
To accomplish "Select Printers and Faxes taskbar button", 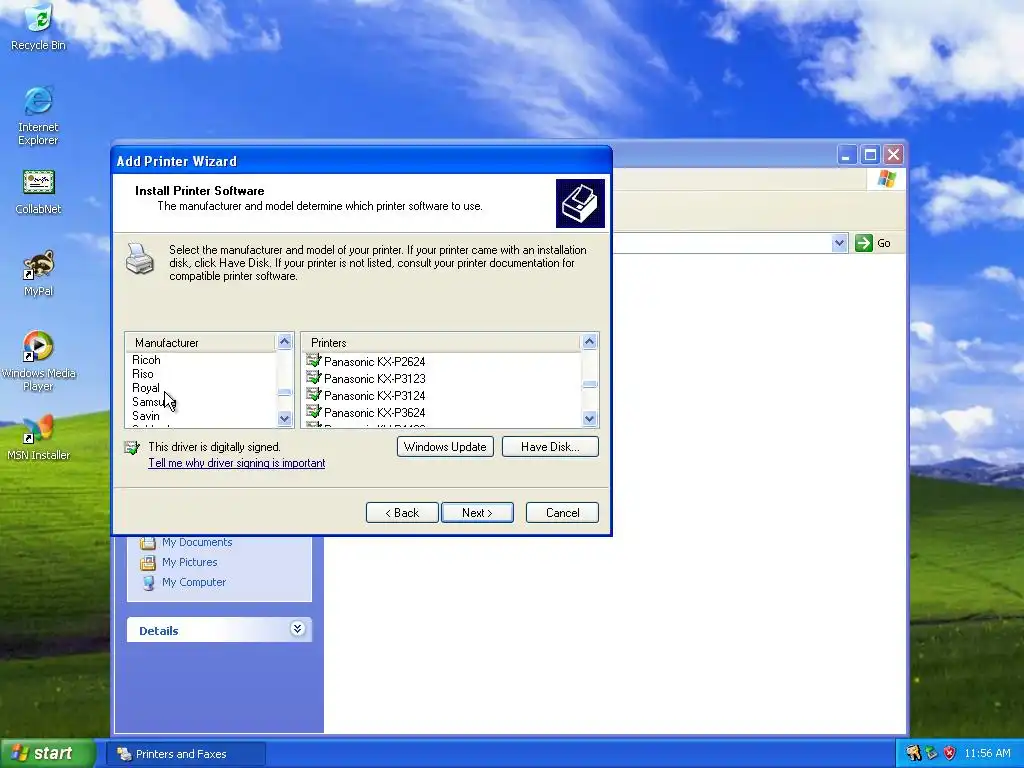I will [185, 754].
